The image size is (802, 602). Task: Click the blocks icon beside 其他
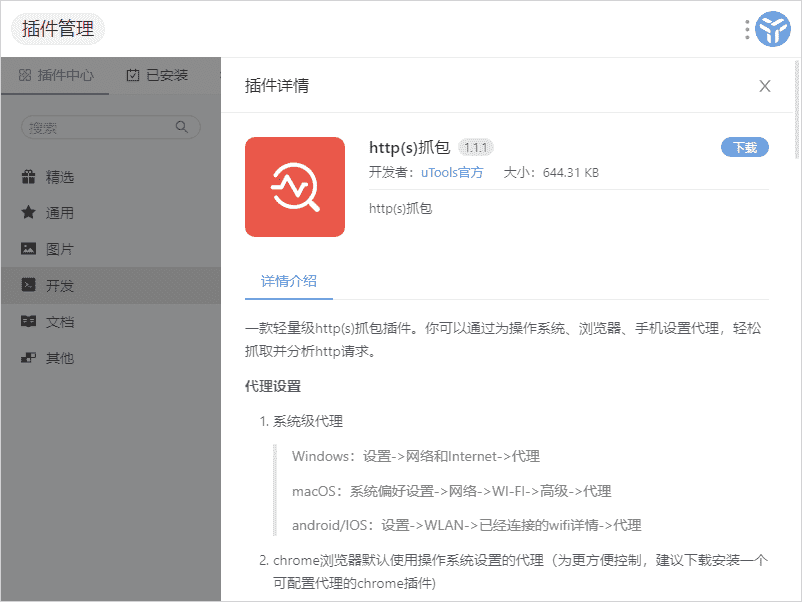29,358
